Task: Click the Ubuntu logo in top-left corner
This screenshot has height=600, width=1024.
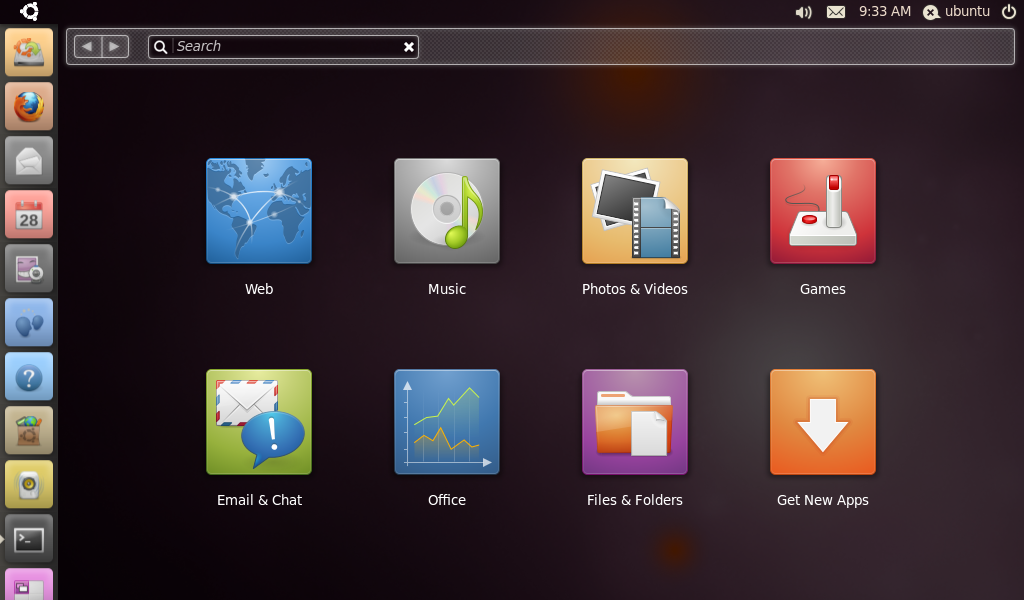Action: click(x=29, y=11)
